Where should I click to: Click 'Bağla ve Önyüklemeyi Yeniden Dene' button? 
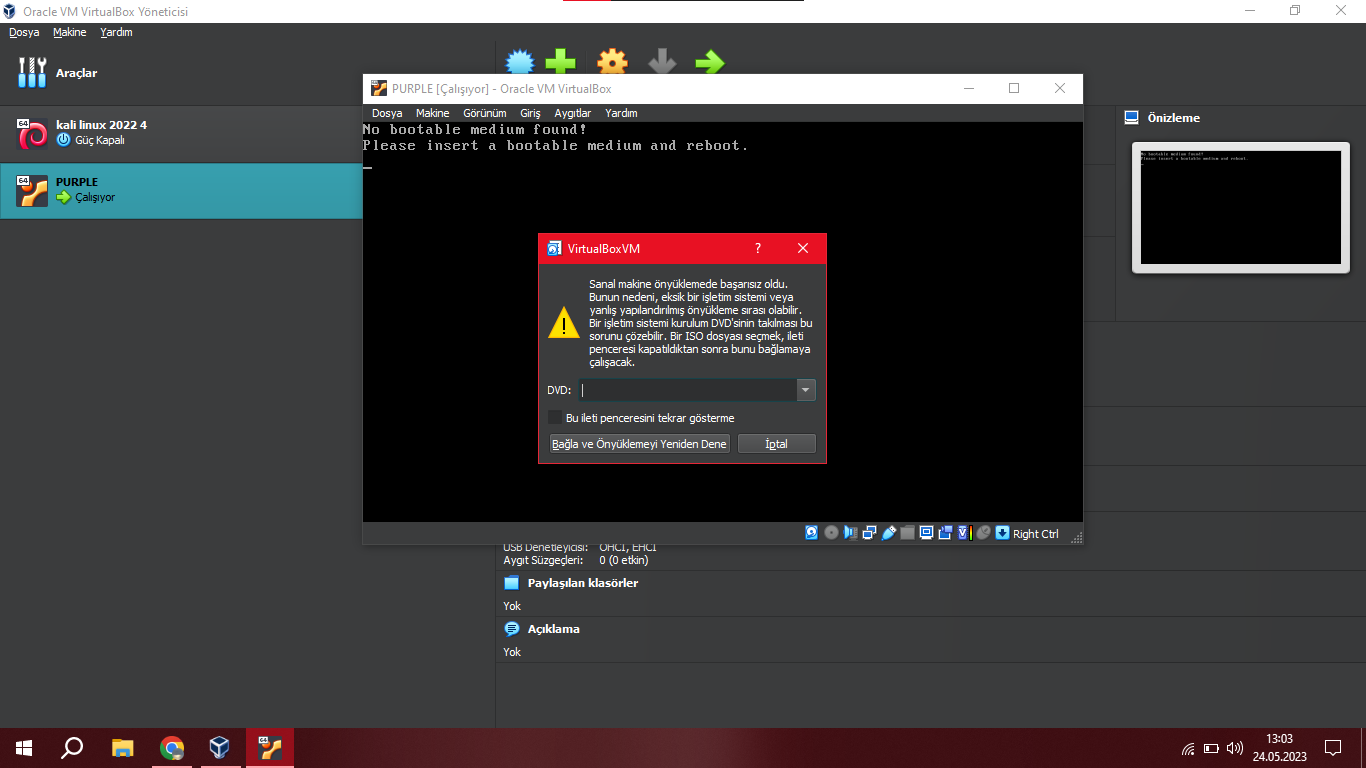click(x=640, y=444)
